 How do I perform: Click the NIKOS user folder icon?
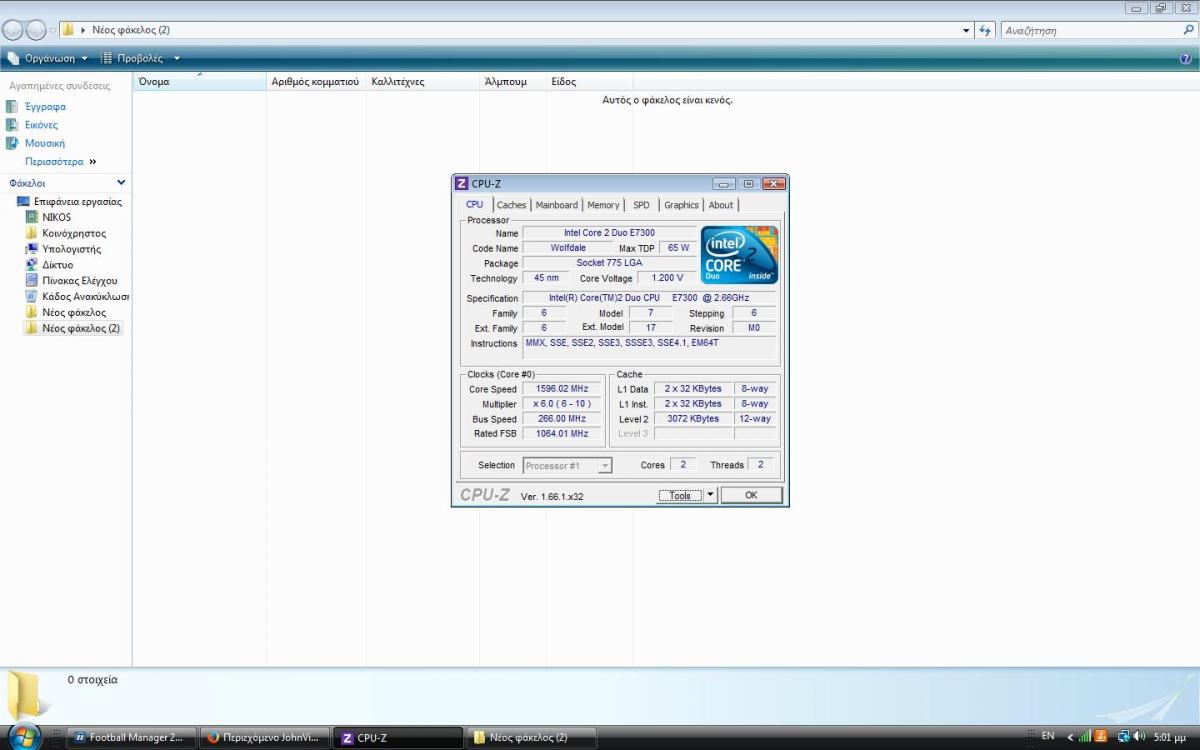pyautogui.click(x=32, y=217)
